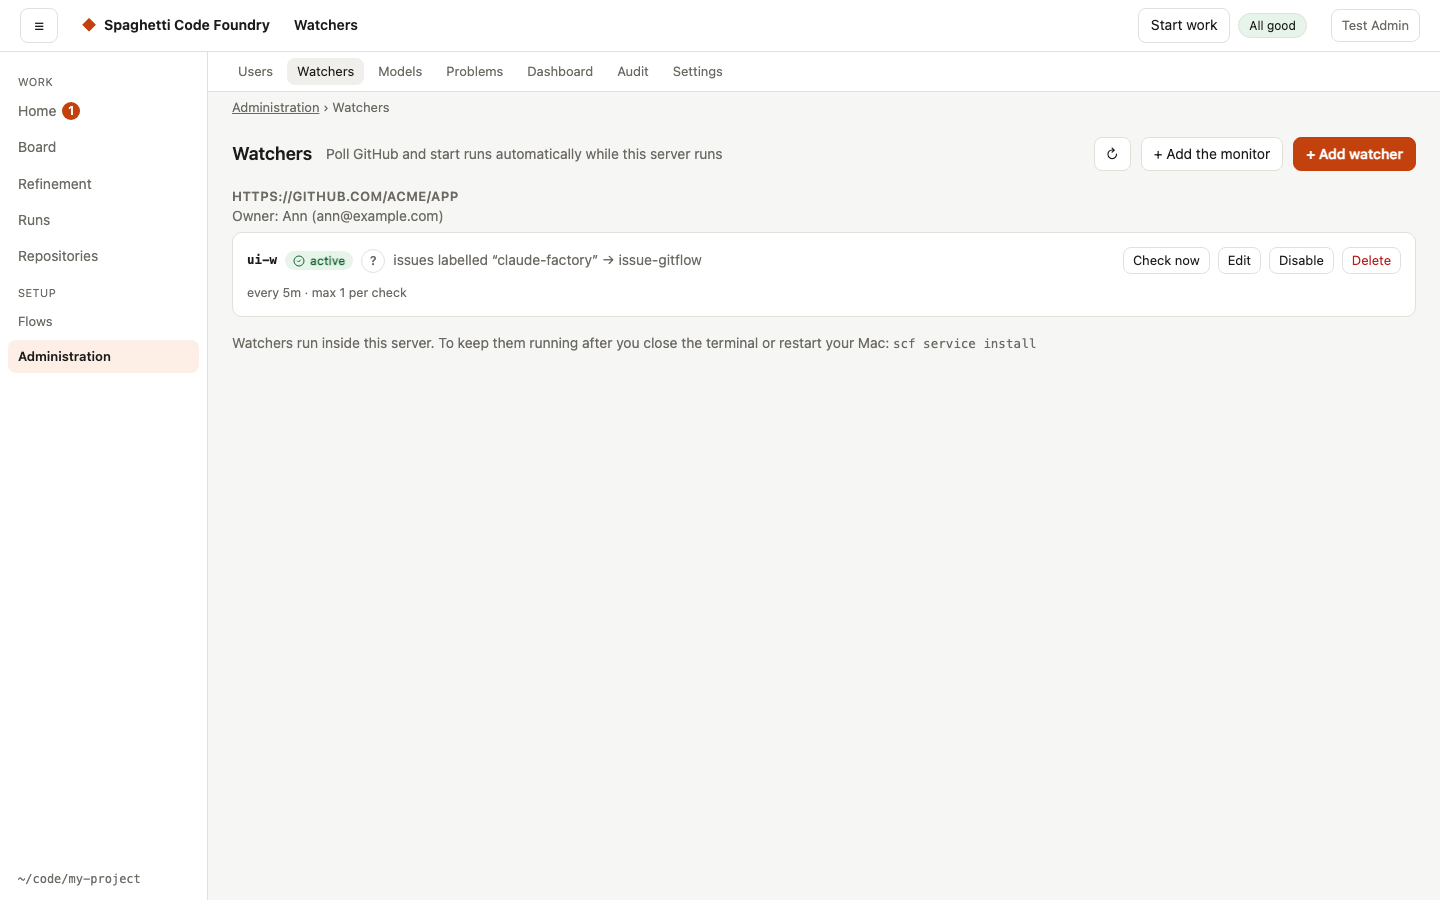
Task: Click the ~/code/my-project path in the sidebar
Action: click(79, 879)
